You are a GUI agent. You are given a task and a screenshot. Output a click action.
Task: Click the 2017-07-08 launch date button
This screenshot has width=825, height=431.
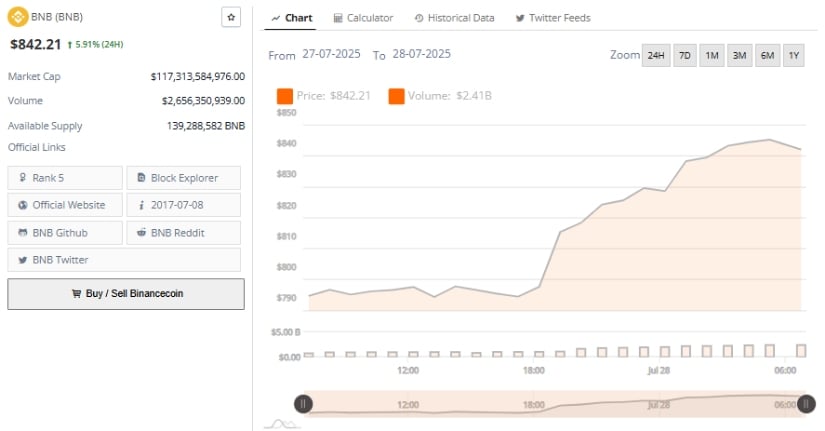tap(184, 205)
